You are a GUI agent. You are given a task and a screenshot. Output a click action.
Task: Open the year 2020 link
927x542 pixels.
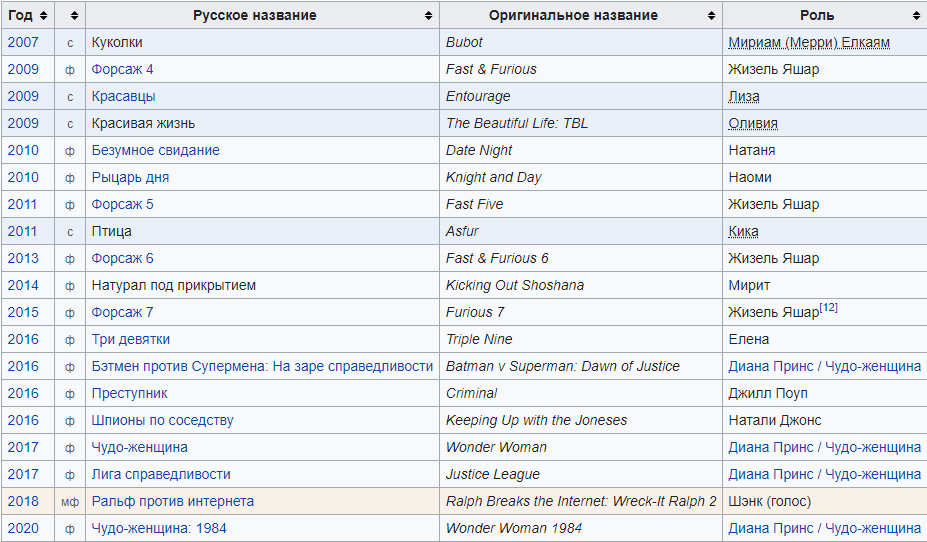[x=23, y=528]
